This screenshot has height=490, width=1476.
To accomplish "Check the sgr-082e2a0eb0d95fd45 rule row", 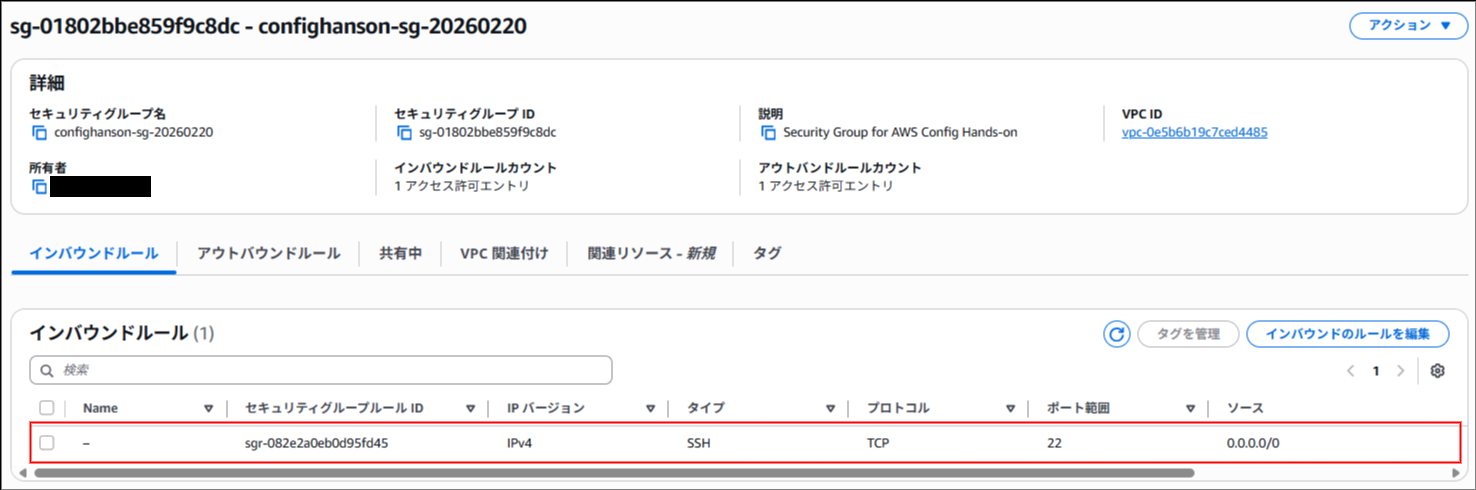I will (x=47, y=442).
